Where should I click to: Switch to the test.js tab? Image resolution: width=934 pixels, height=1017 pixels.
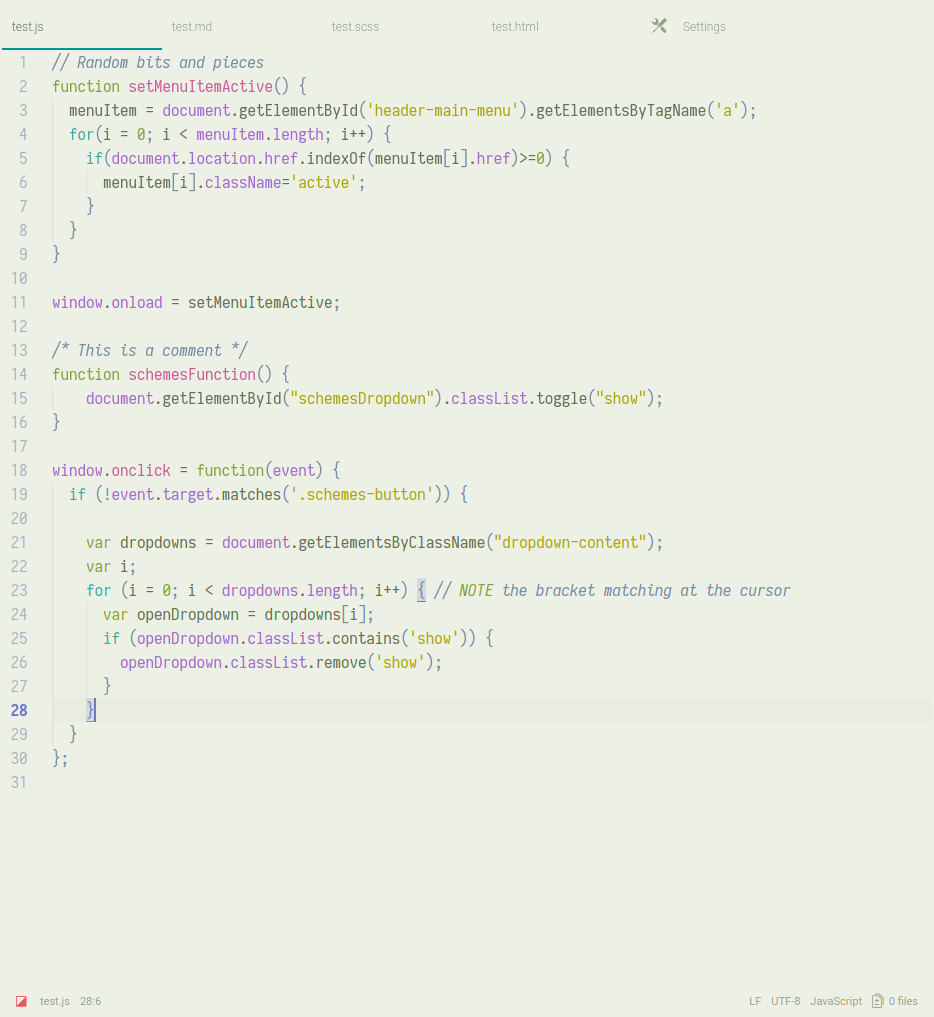28,27
